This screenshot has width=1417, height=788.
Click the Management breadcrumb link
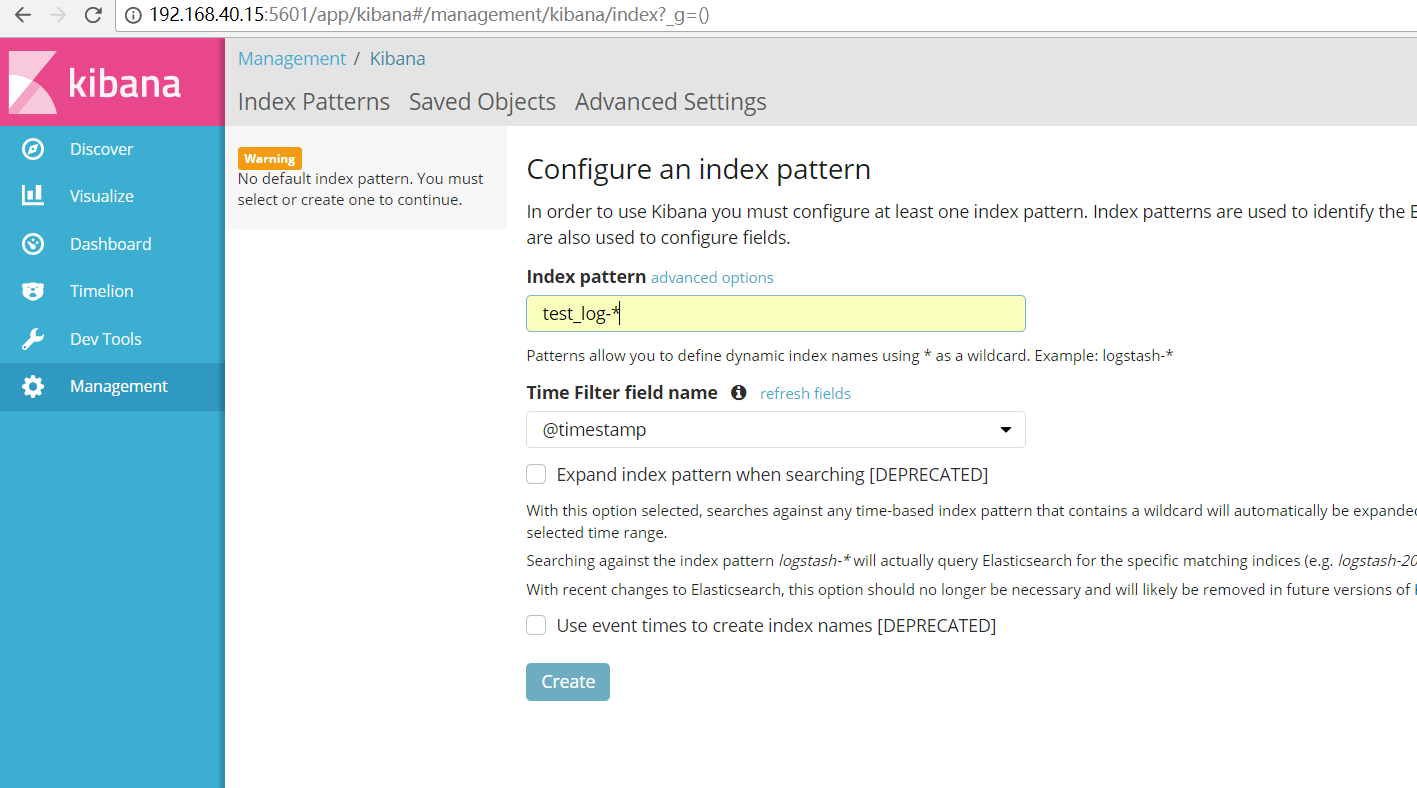(292, 59)
